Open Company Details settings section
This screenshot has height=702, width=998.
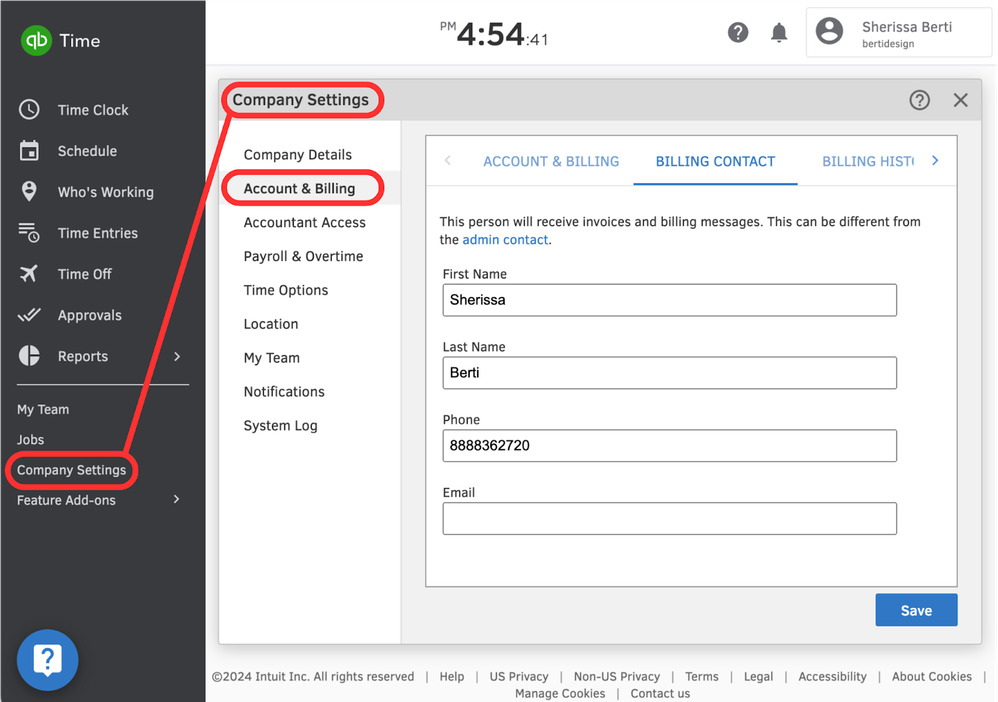[x=297, y=155]
